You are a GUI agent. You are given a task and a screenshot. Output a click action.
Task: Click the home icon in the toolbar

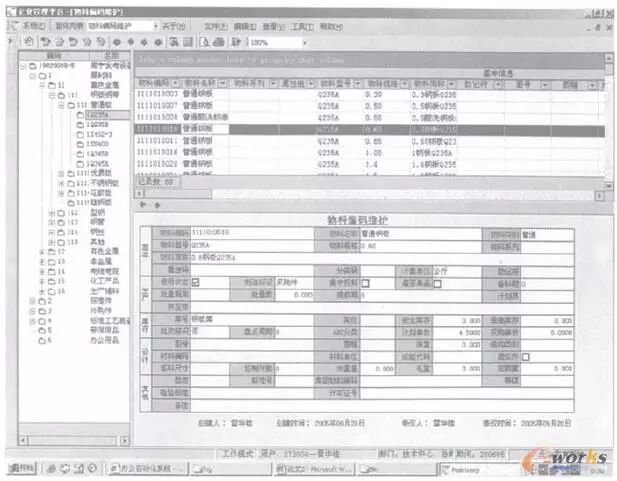tap(29, 41)
